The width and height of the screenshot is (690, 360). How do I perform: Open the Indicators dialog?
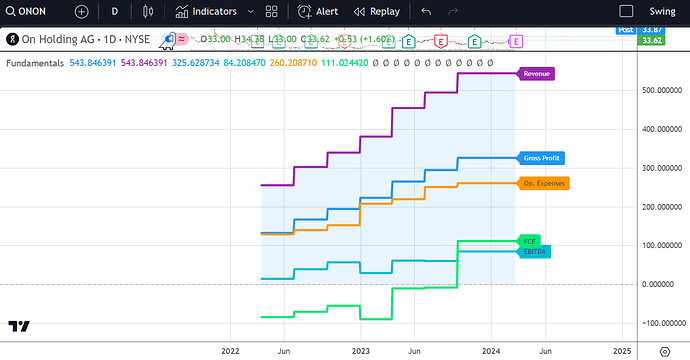pos(206,11)
